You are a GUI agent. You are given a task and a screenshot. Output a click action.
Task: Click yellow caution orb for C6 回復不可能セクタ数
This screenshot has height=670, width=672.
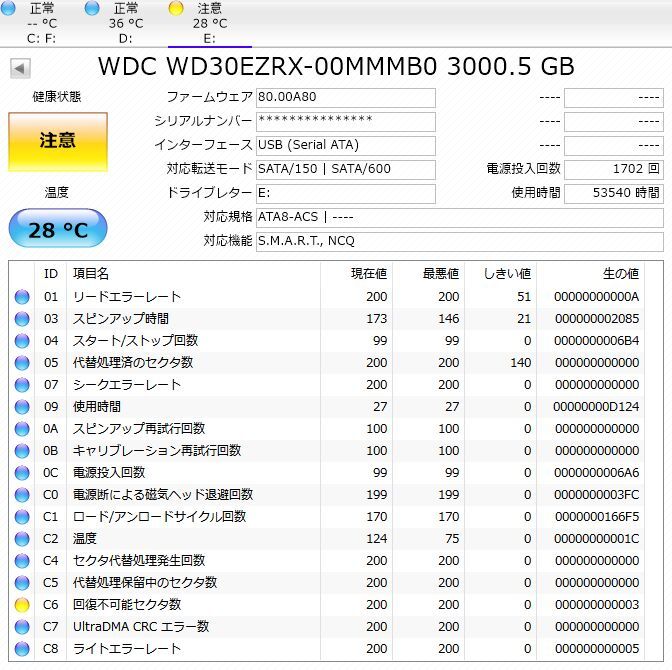pyautogui.click(x=22, y=605)
